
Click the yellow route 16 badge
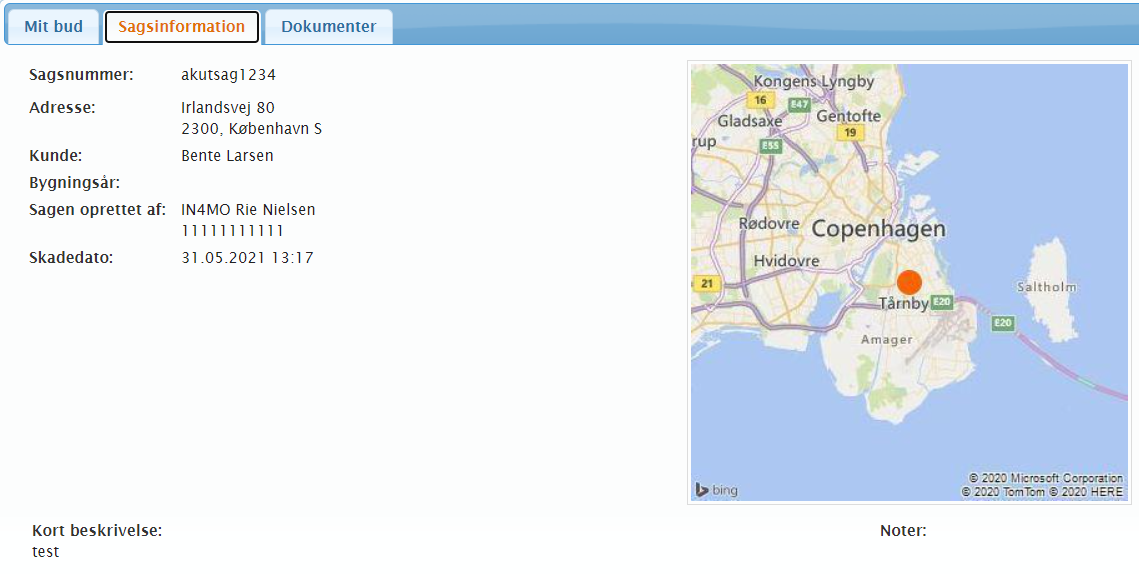[x=761, y=100]
